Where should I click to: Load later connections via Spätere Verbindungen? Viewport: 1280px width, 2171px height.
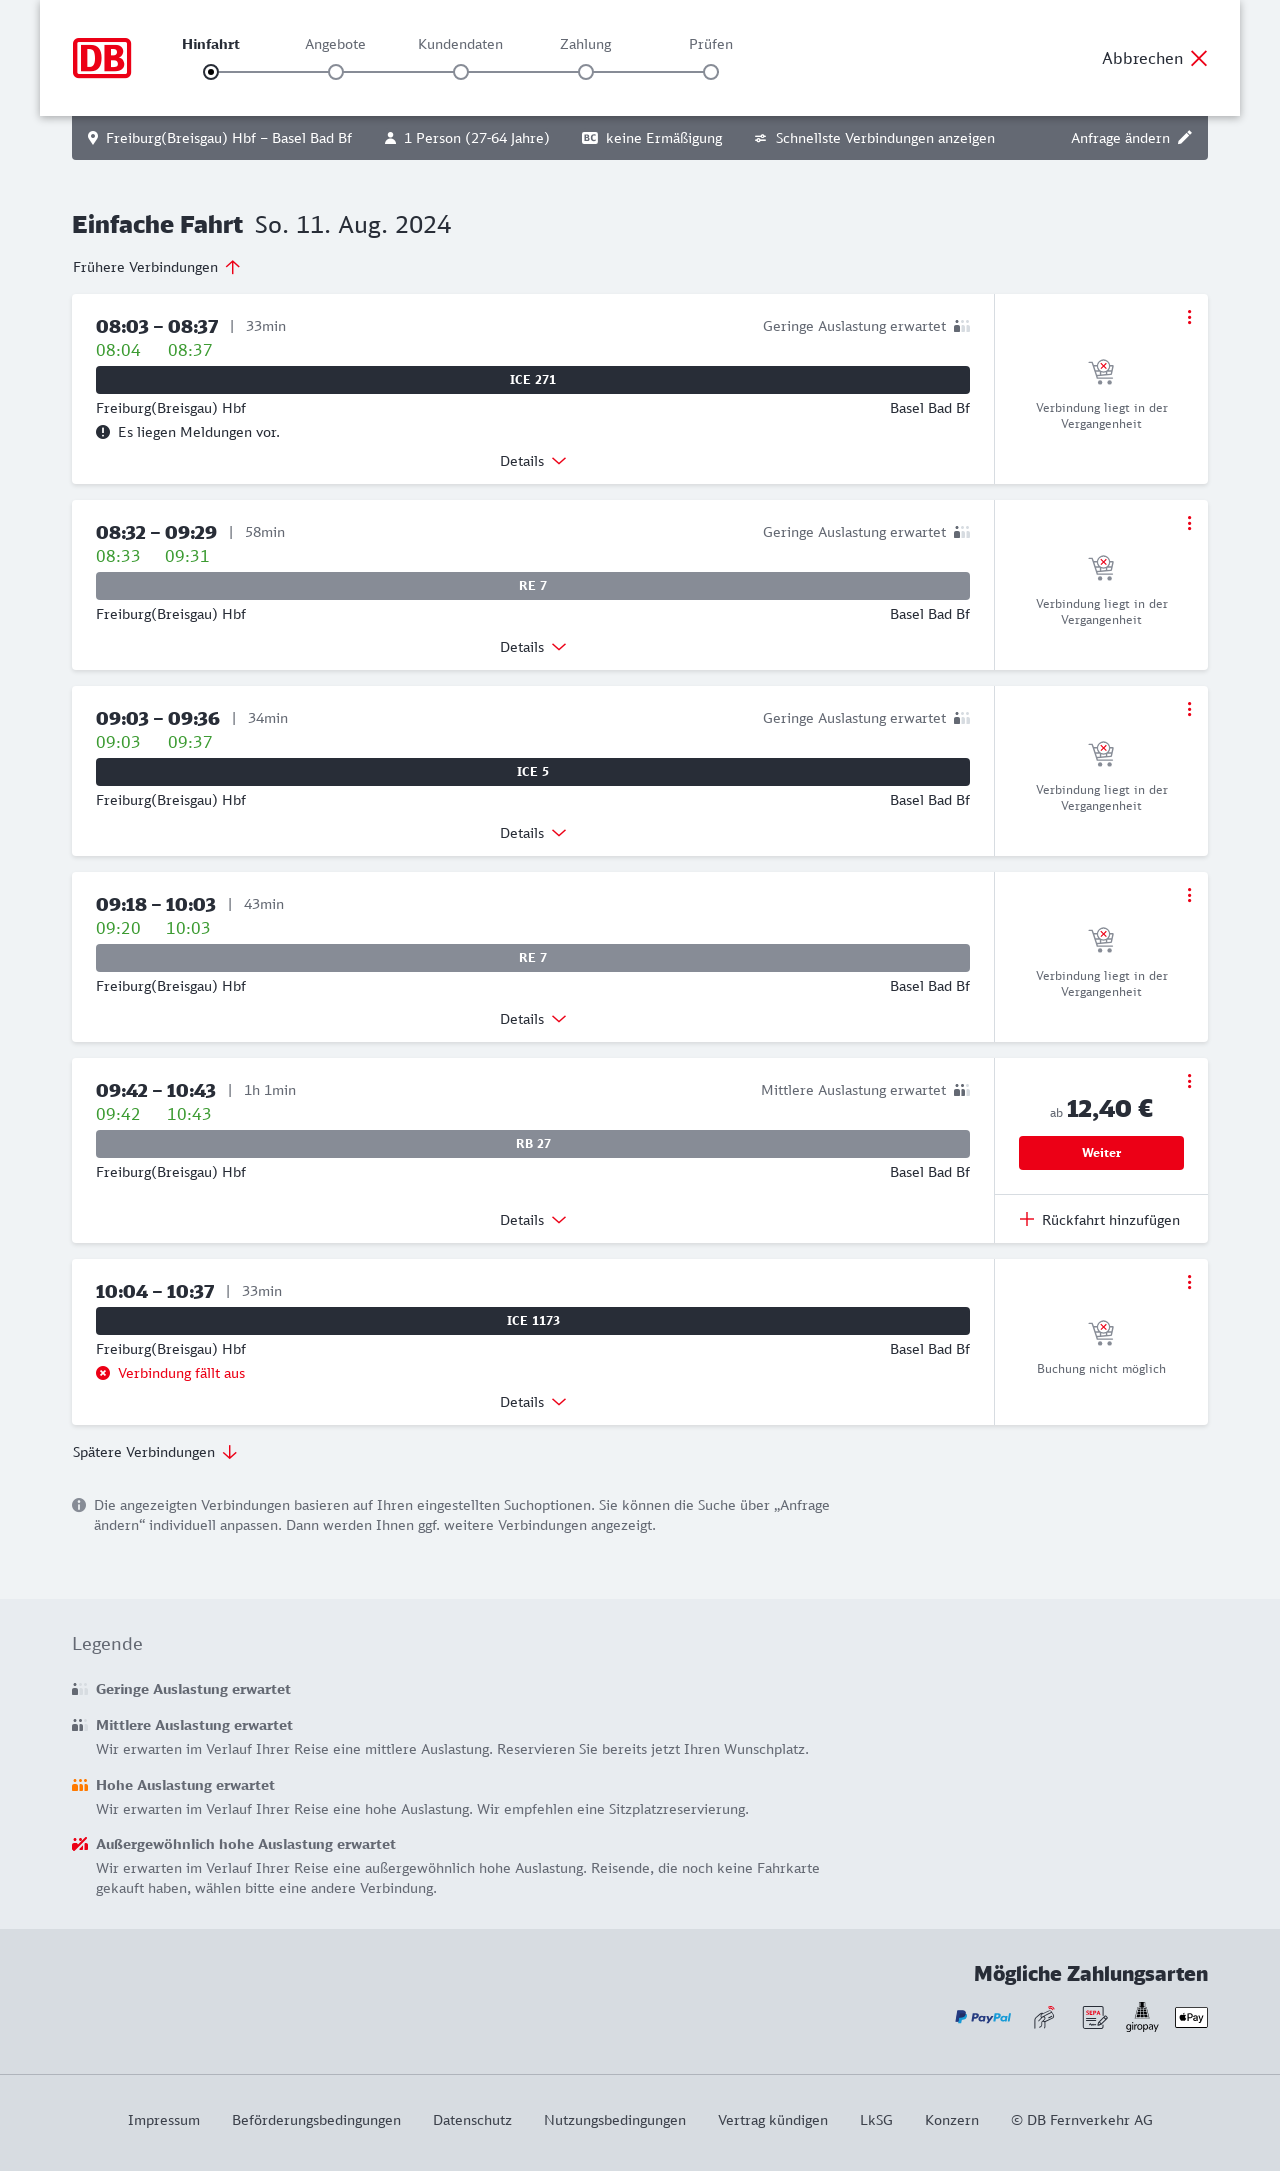pyautogui.click(x=155, y=1452)
